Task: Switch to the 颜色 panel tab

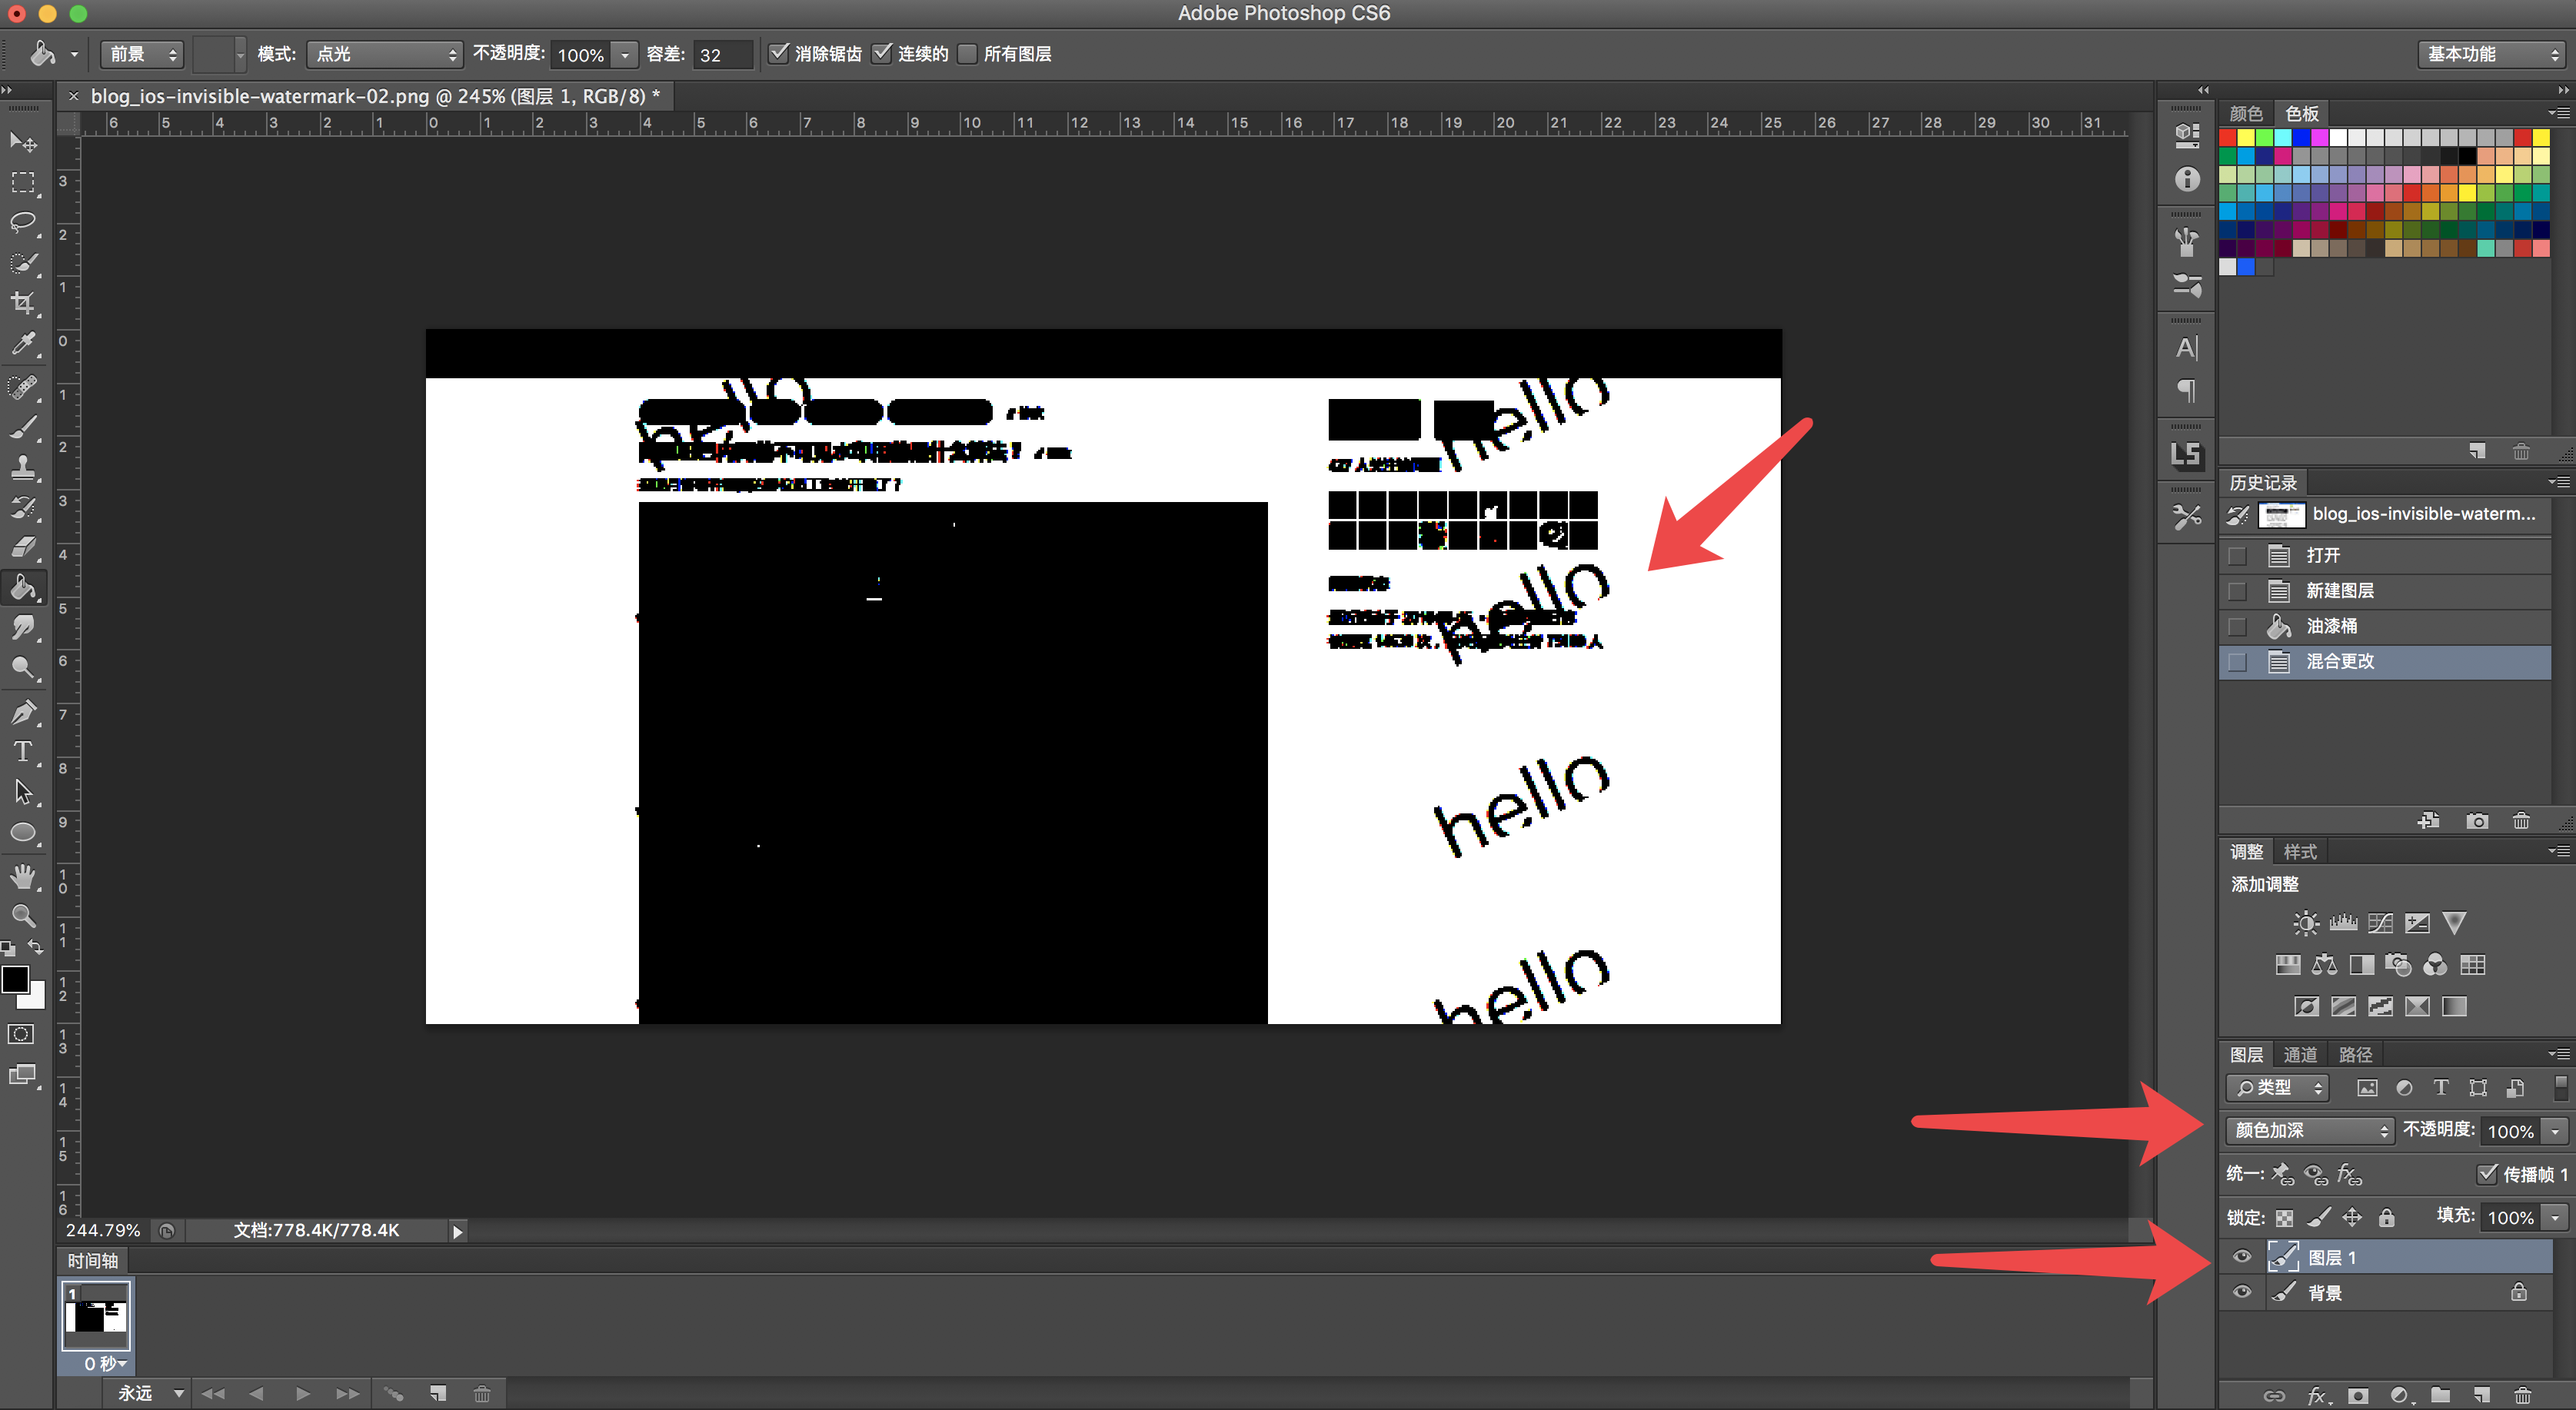Action: click(x=2246, y=113)
